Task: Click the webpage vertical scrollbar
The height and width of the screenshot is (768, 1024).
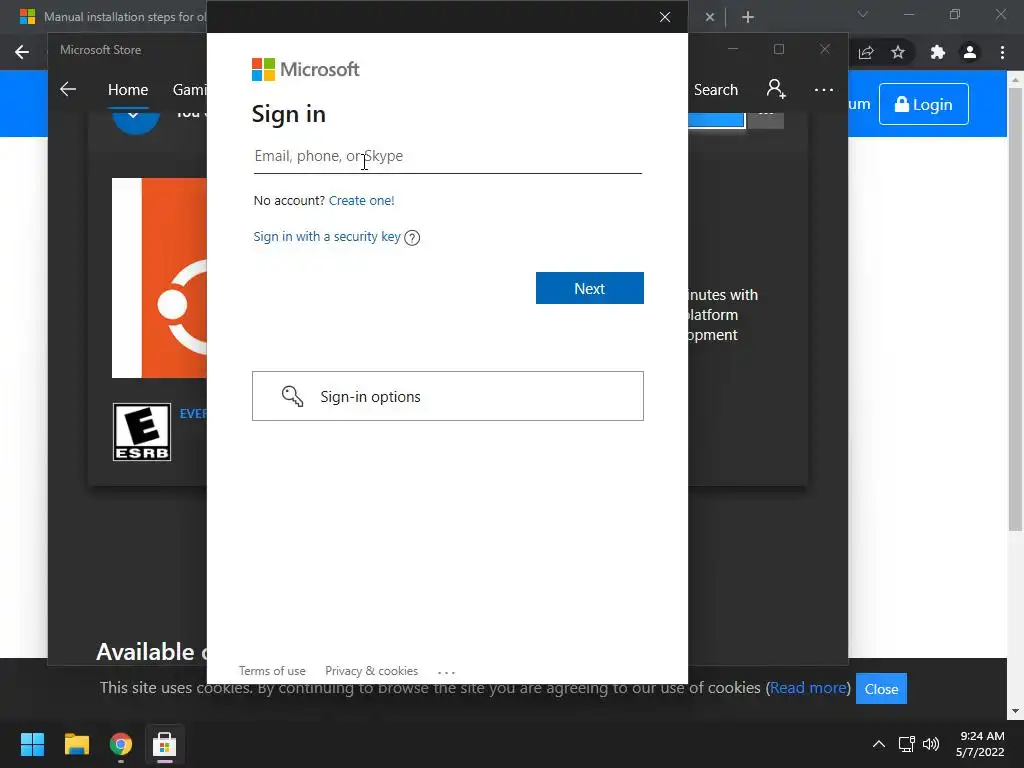Action: 1015,310
